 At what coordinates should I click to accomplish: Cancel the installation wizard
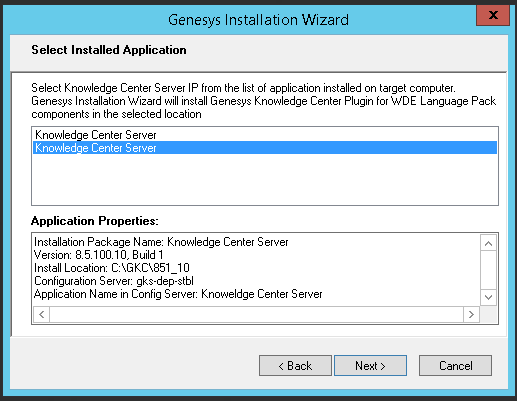click(x=455, y=366)
